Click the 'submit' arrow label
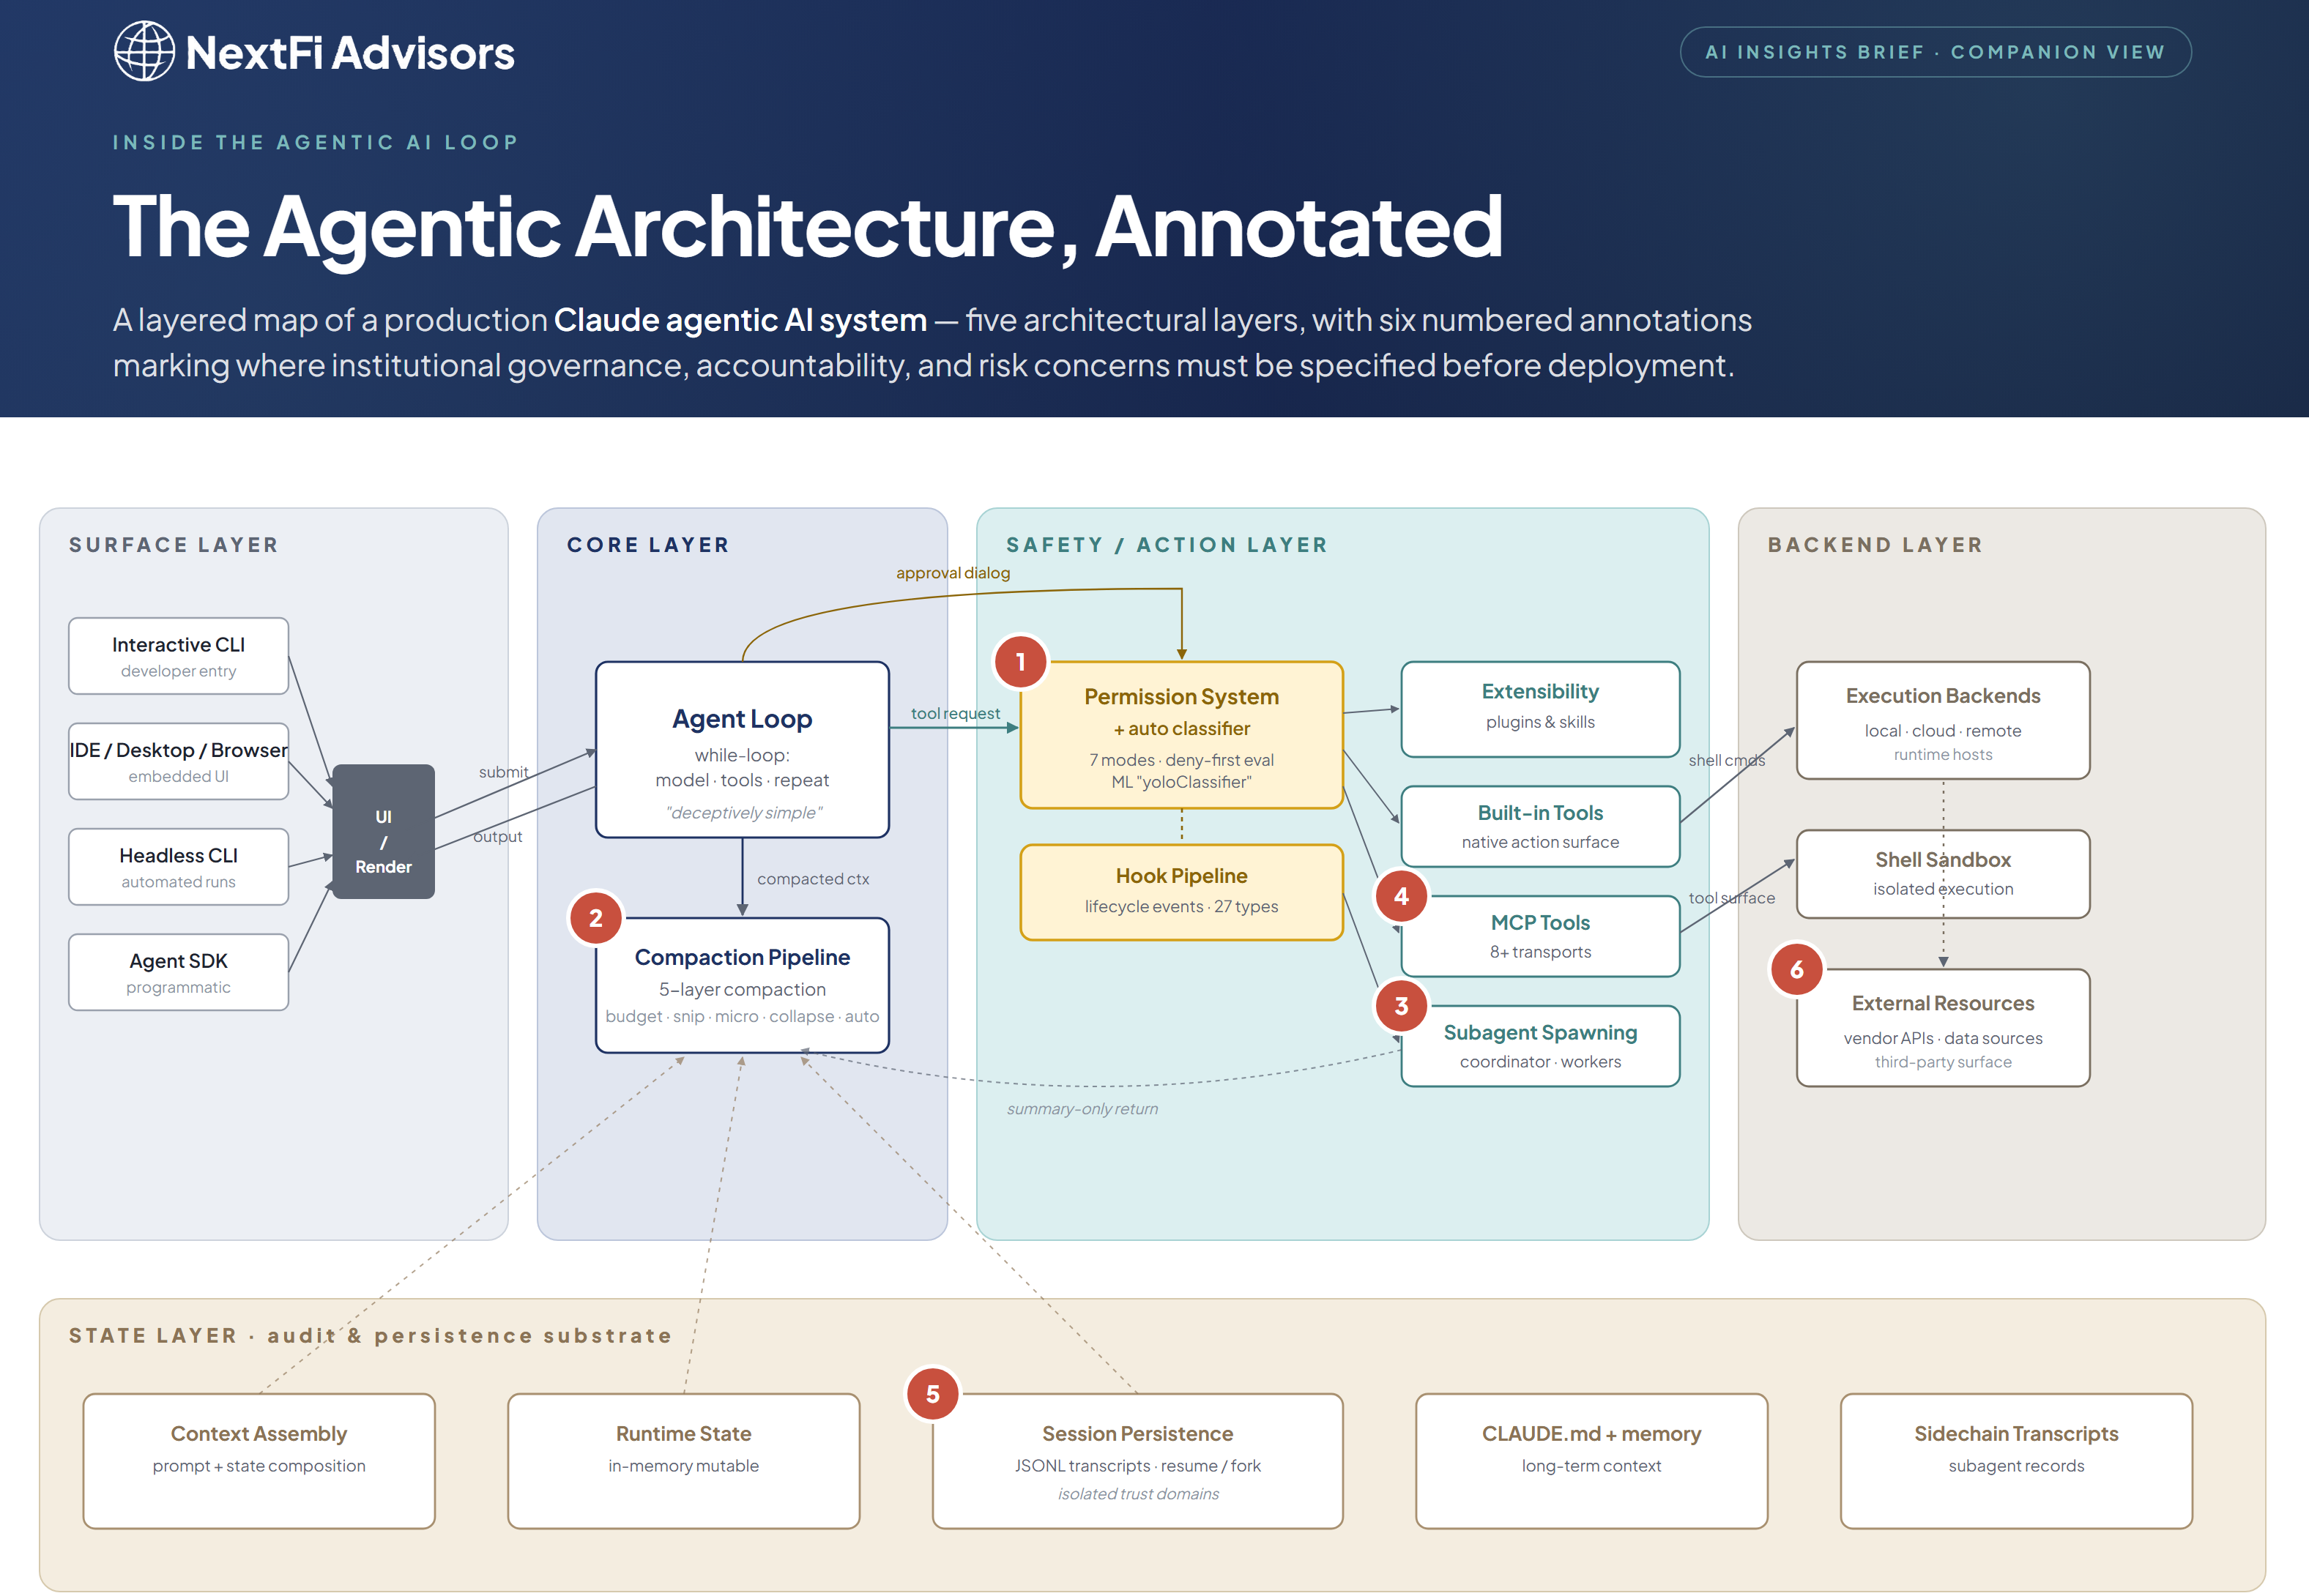Image resolution: width=2309 pixels, height=1596 pixels. tap(503, 772)
